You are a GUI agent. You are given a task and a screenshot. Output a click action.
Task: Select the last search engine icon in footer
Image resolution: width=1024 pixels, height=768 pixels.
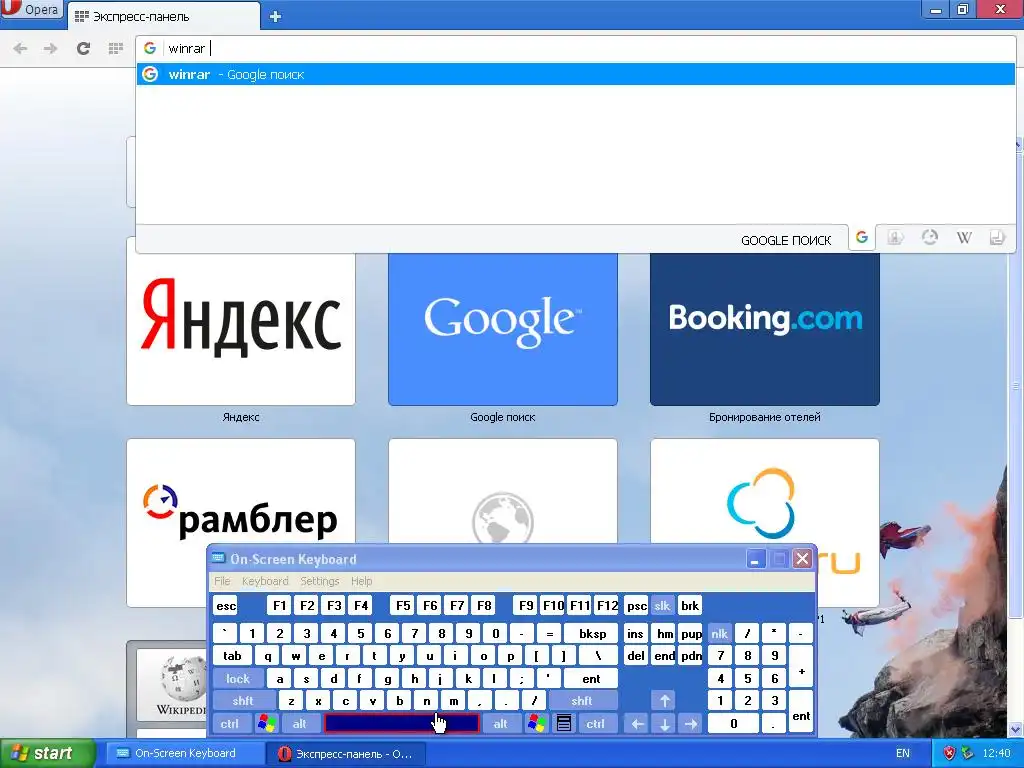click(997, 238)
